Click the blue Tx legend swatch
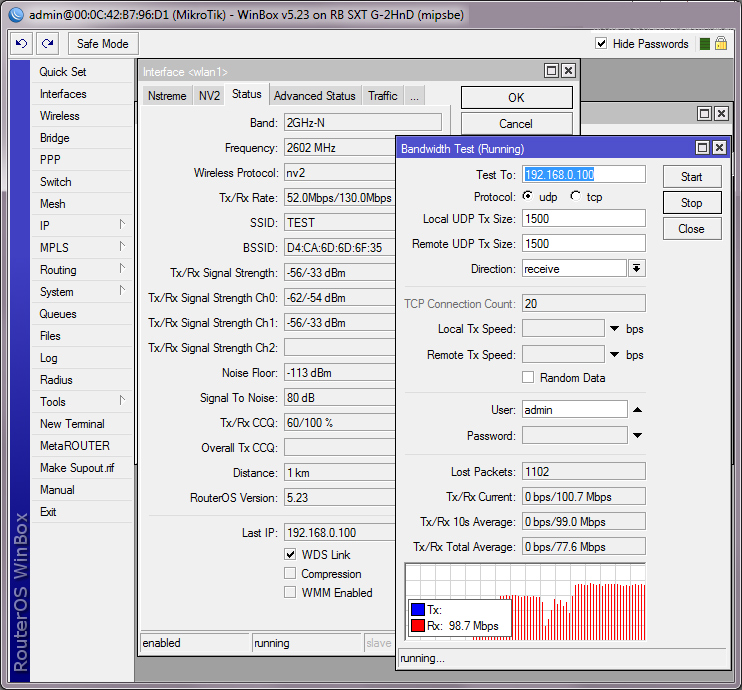The width and height of the screenshot is (742, 690). click(418, 610)
